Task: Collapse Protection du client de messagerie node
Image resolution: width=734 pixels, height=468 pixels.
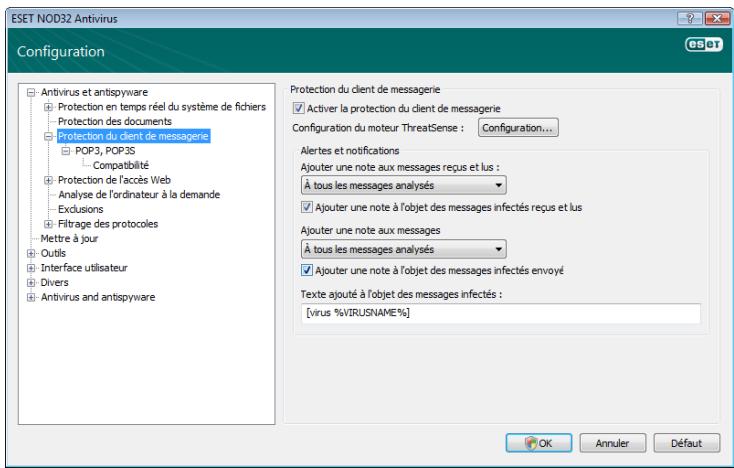Action: tap(48, 136)
